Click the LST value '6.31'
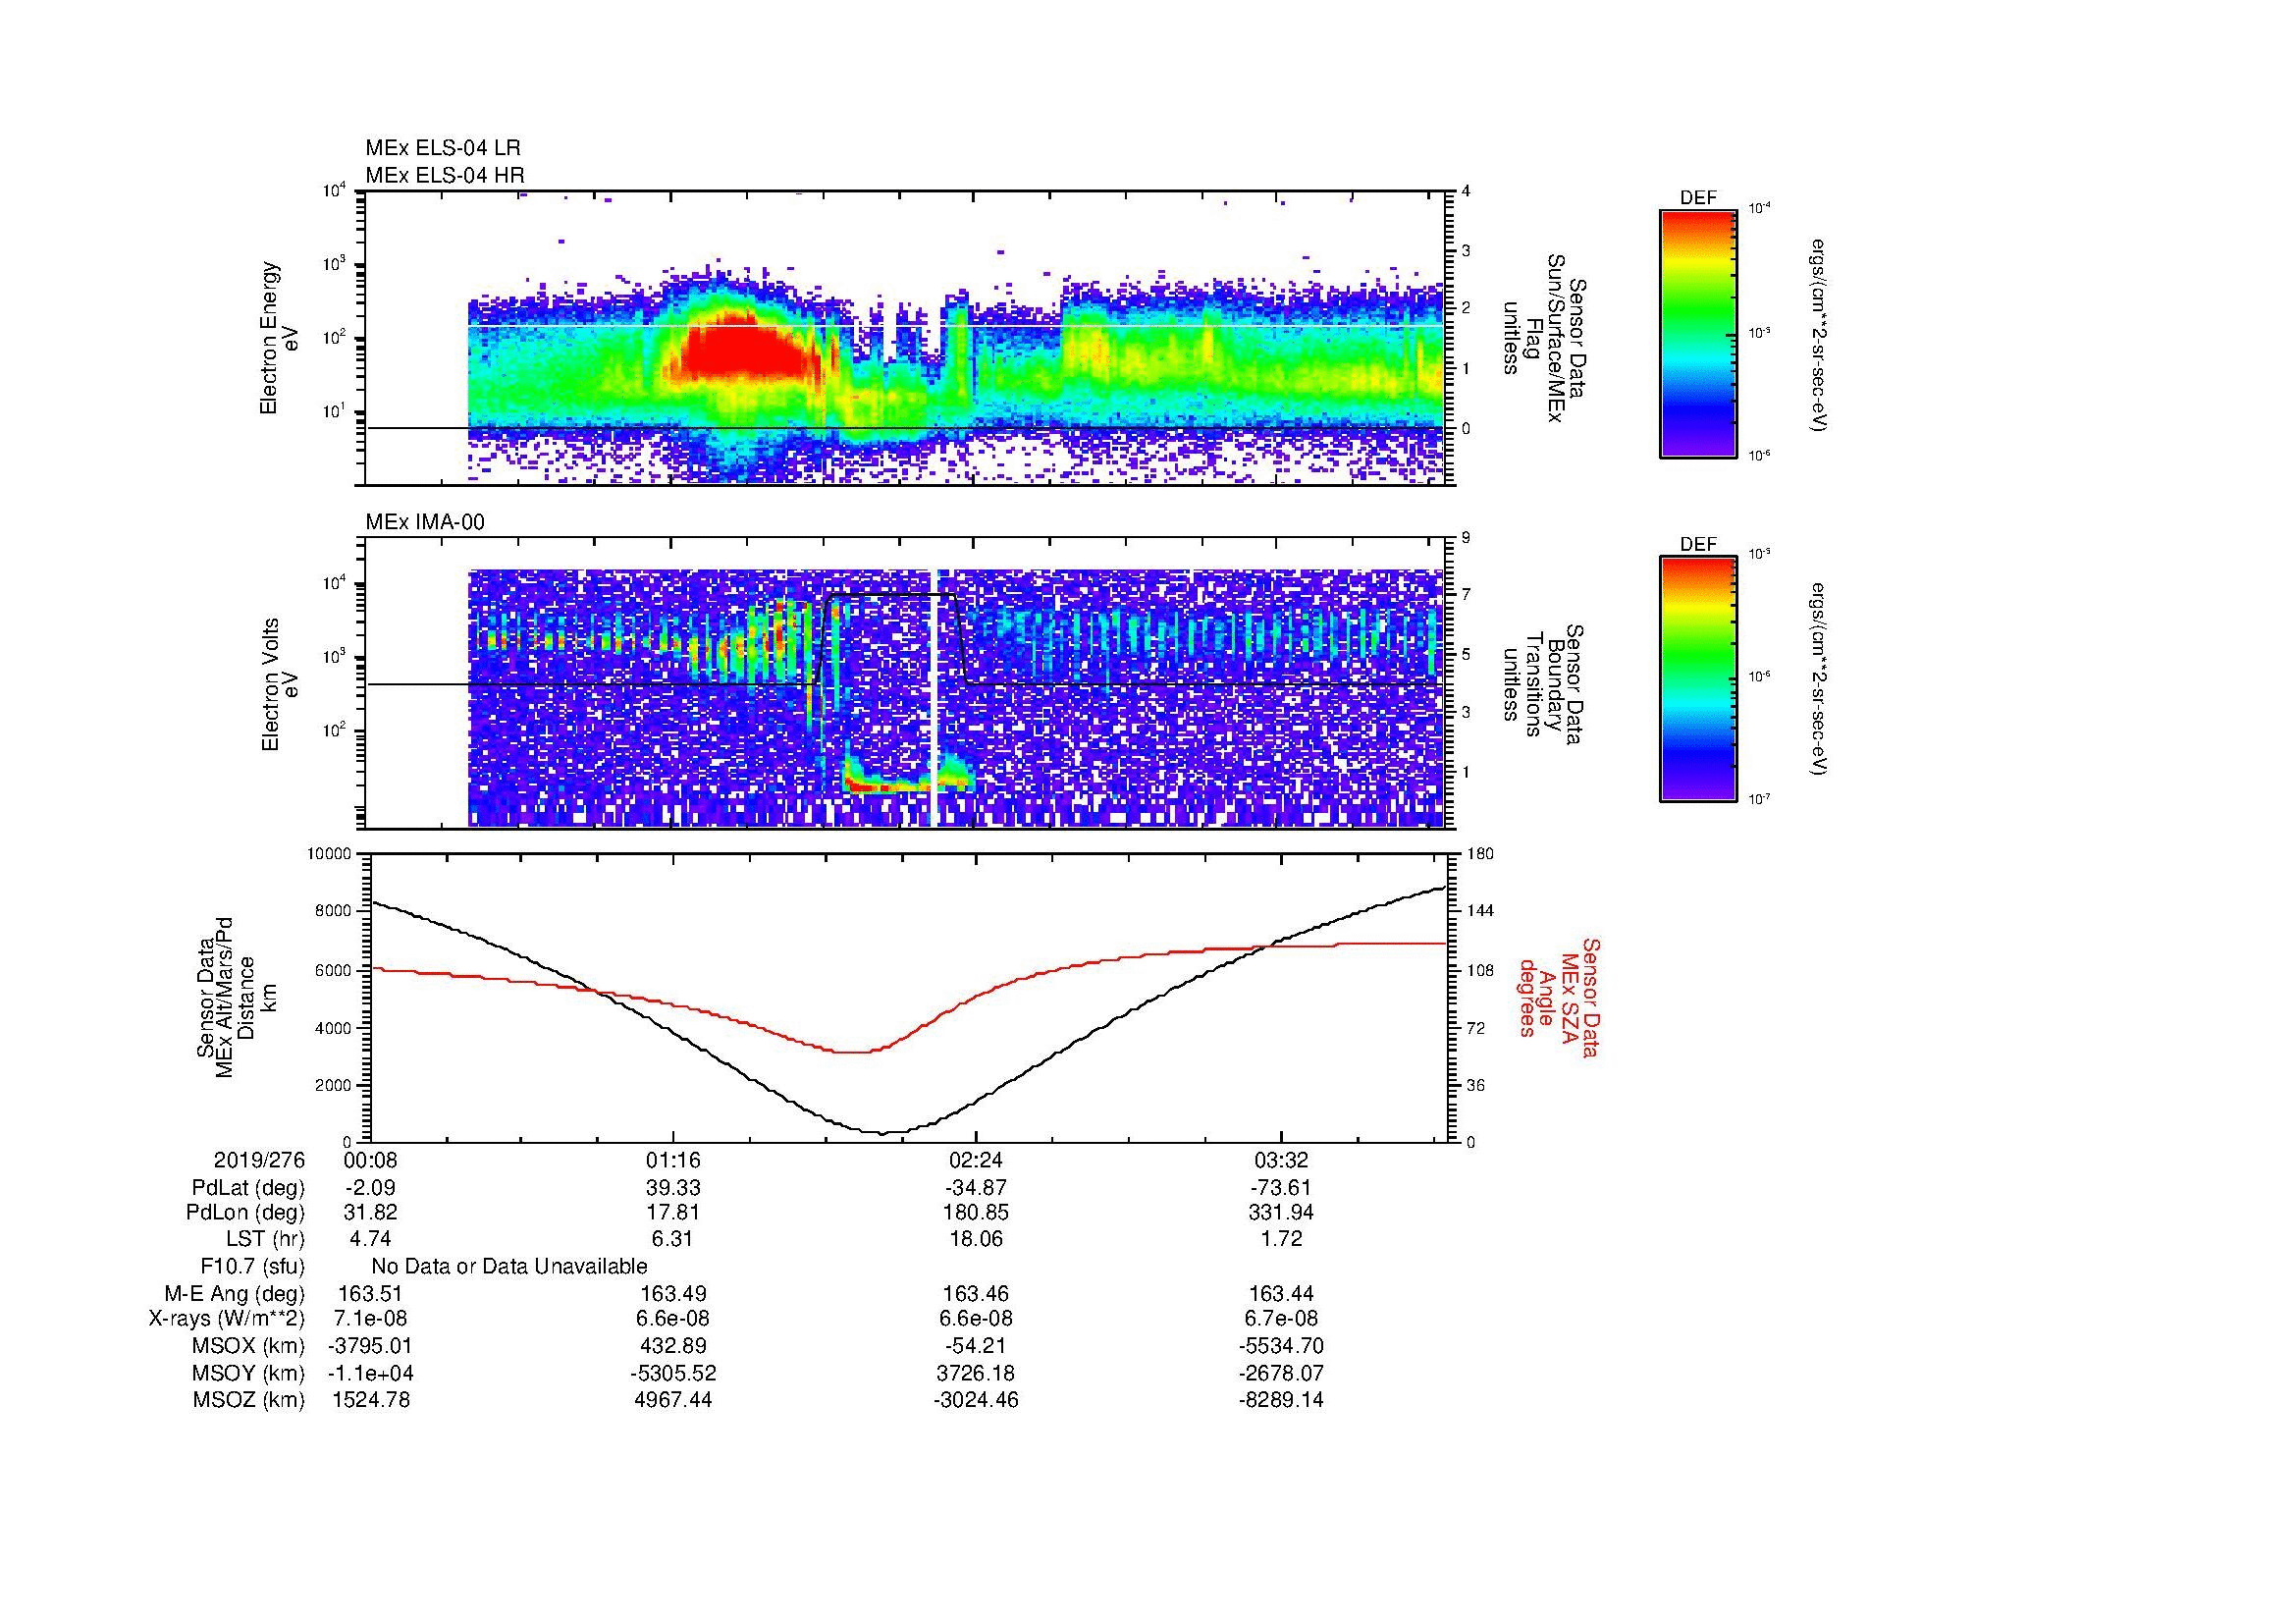 673,1239
